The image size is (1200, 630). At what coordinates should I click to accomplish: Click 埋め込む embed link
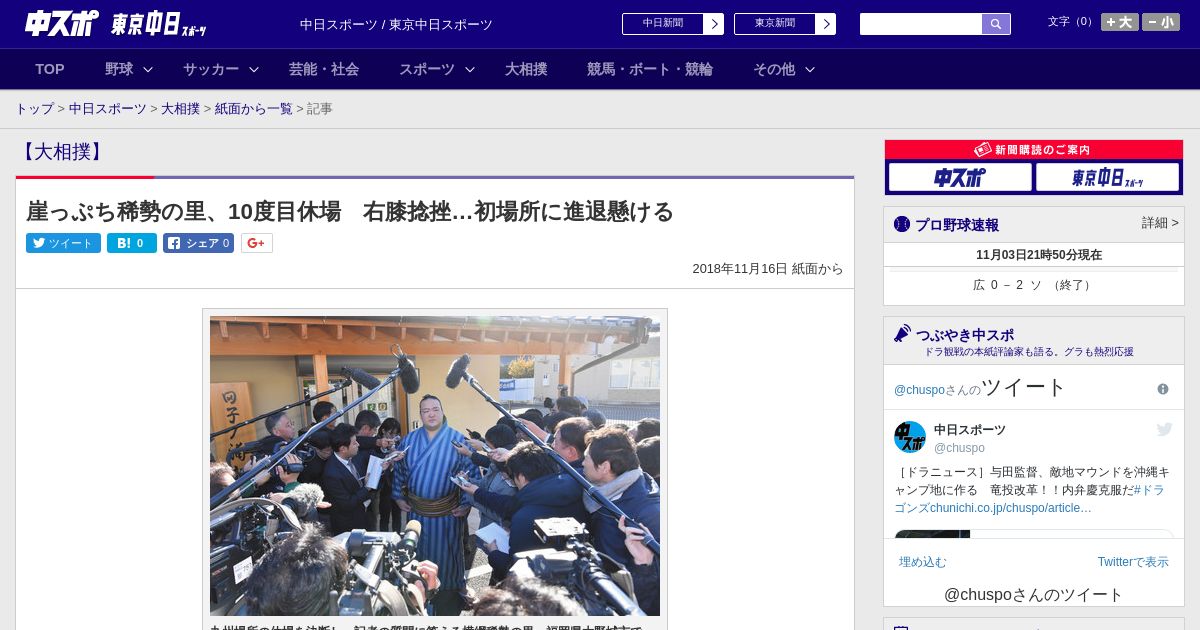[x=922, y=562]
